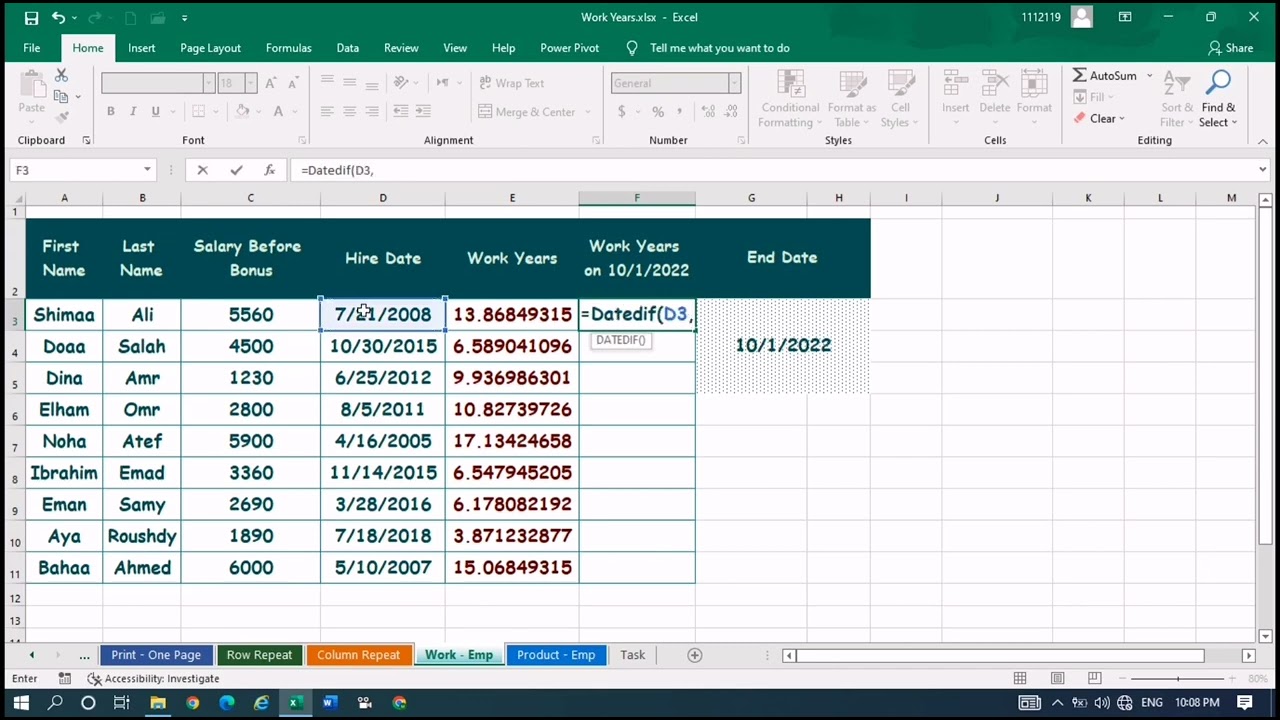Viewport: 1280px width, 720px height.
Task: Save the workbook from Quick Access toolbar
Action: [x=31, y=18]
